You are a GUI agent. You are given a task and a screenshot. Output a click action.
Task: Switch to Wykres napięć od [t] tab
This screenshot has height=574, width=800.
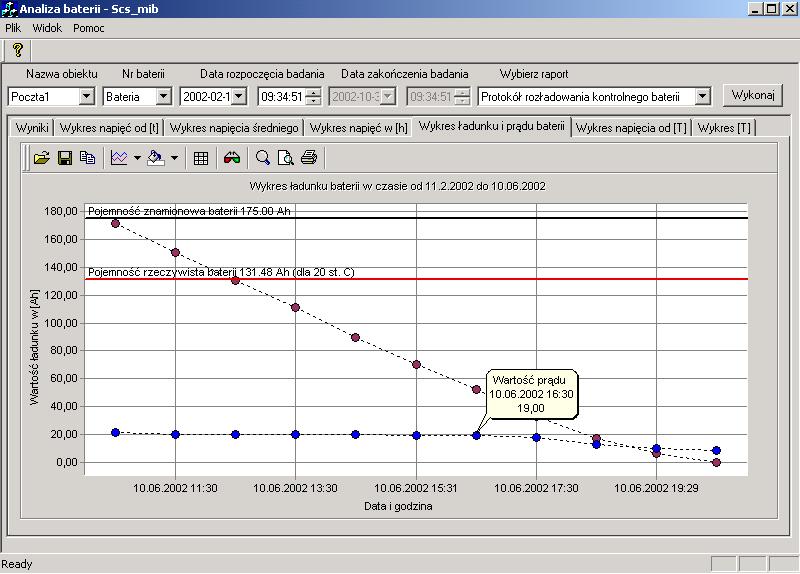click(109, 128)
